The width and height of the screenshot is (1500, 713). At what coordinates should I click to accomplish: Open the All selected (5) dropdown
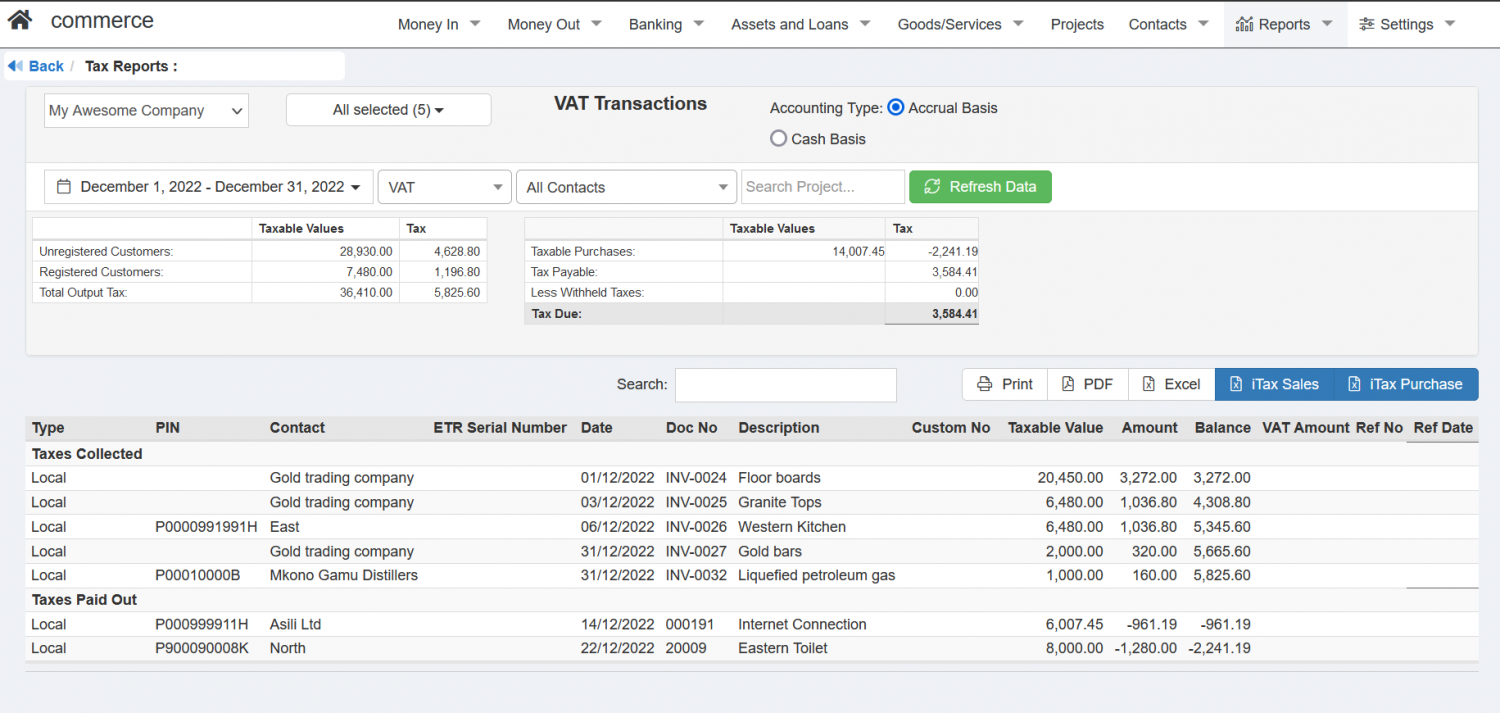pyautogui.click(x=388, y=110)
